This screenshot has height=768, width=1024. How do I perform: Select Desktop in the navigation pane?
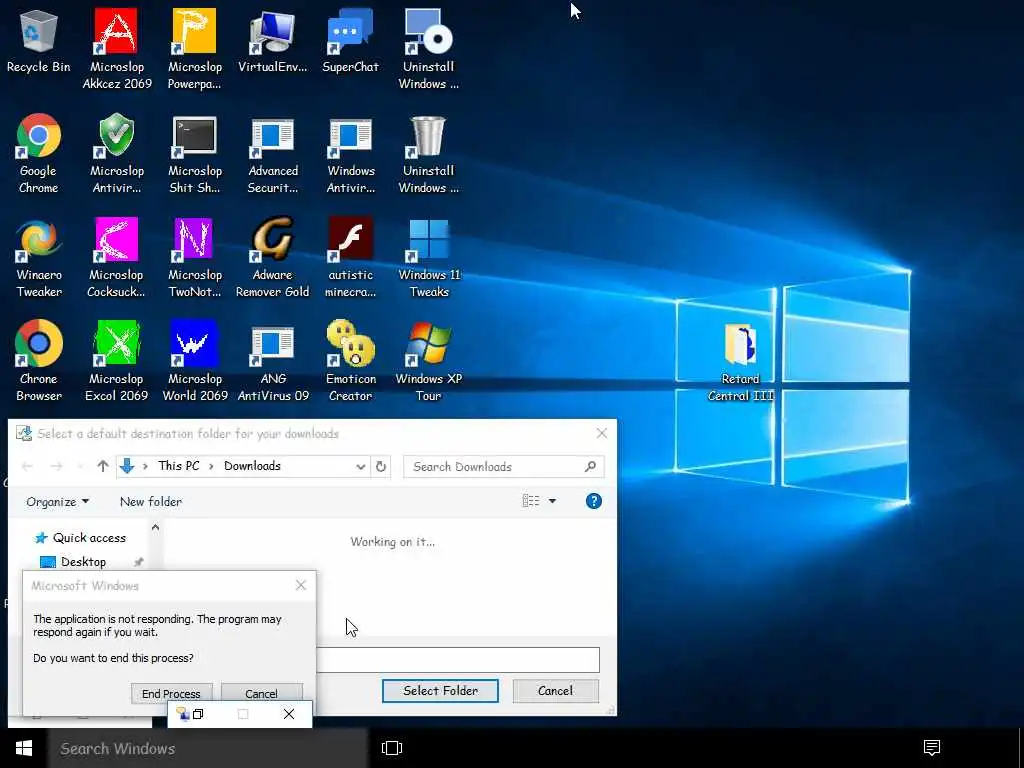[73, 562]
